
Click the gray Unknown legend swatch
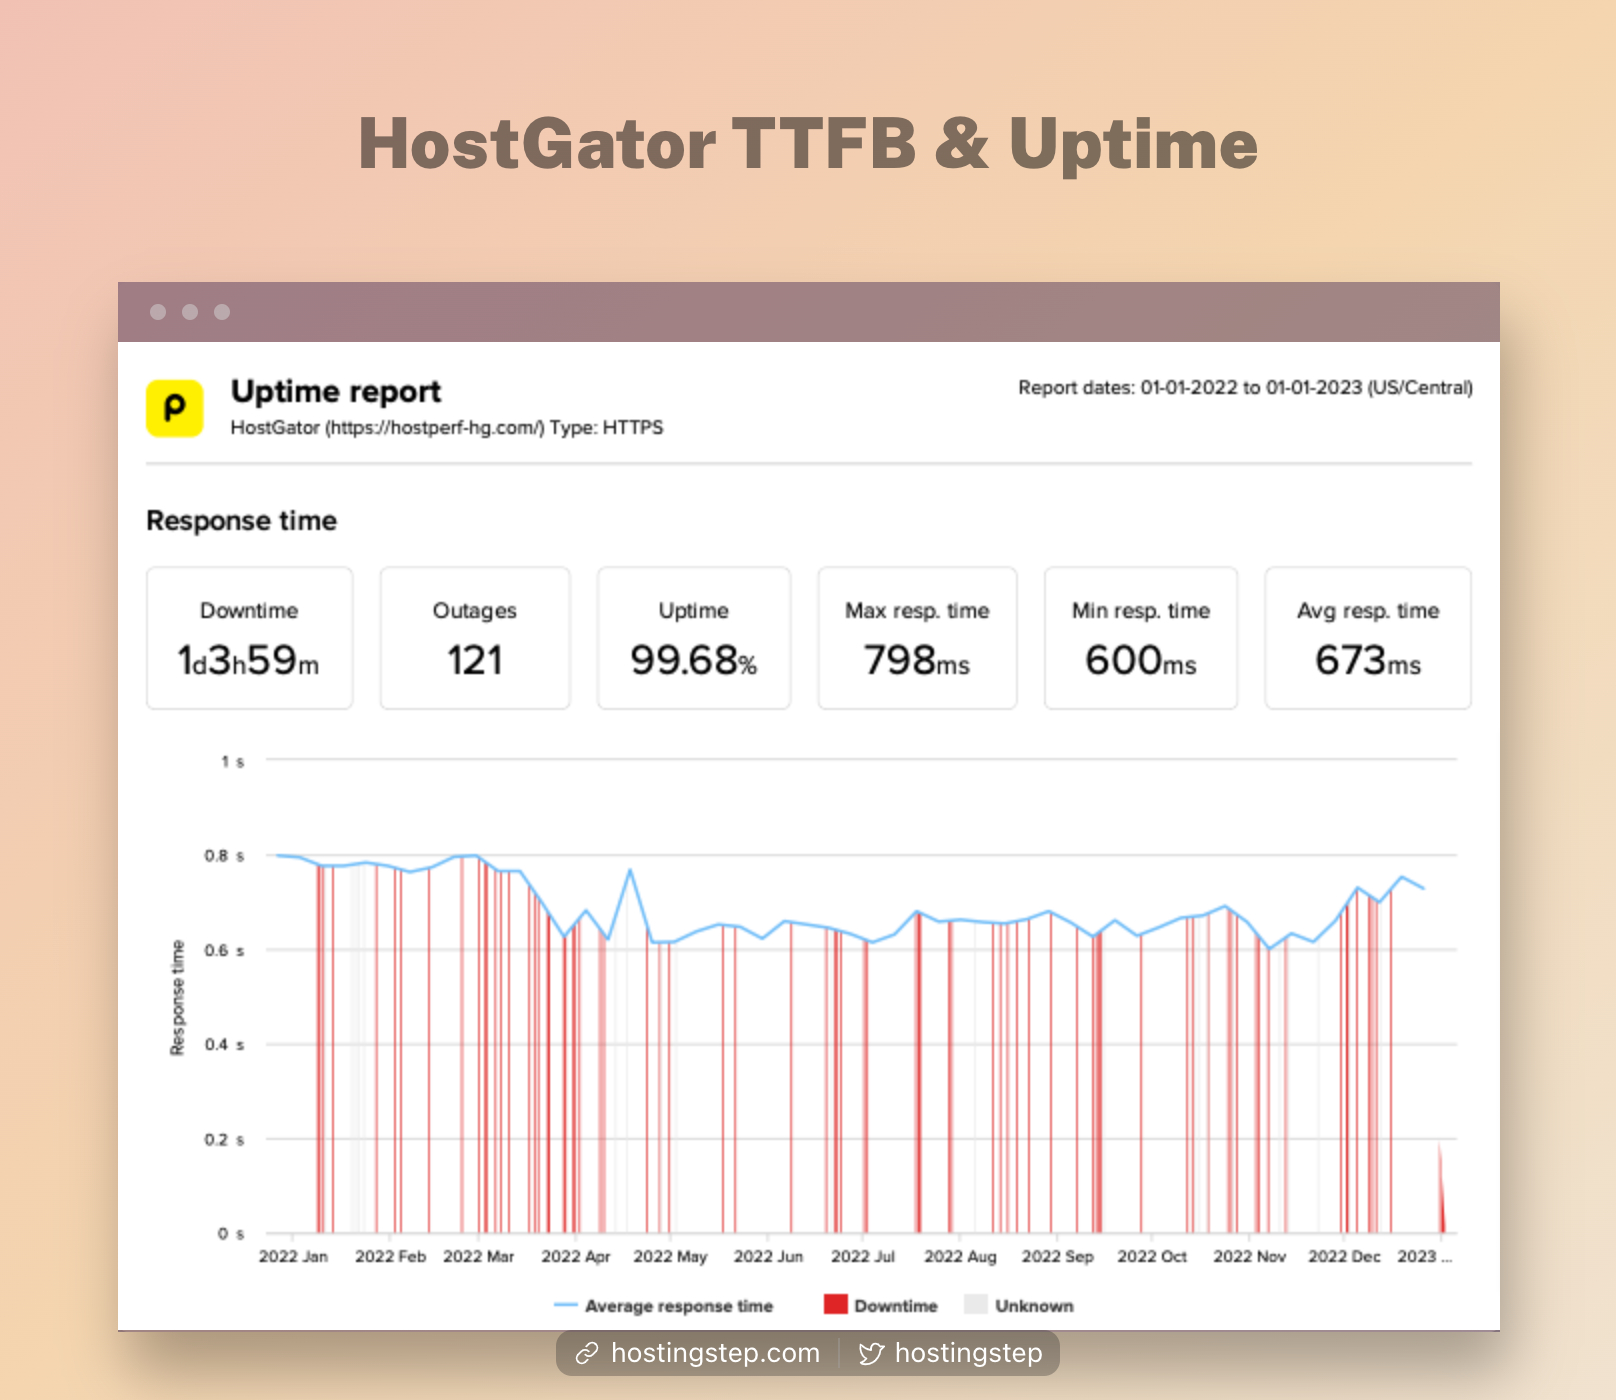(976, 1304)
